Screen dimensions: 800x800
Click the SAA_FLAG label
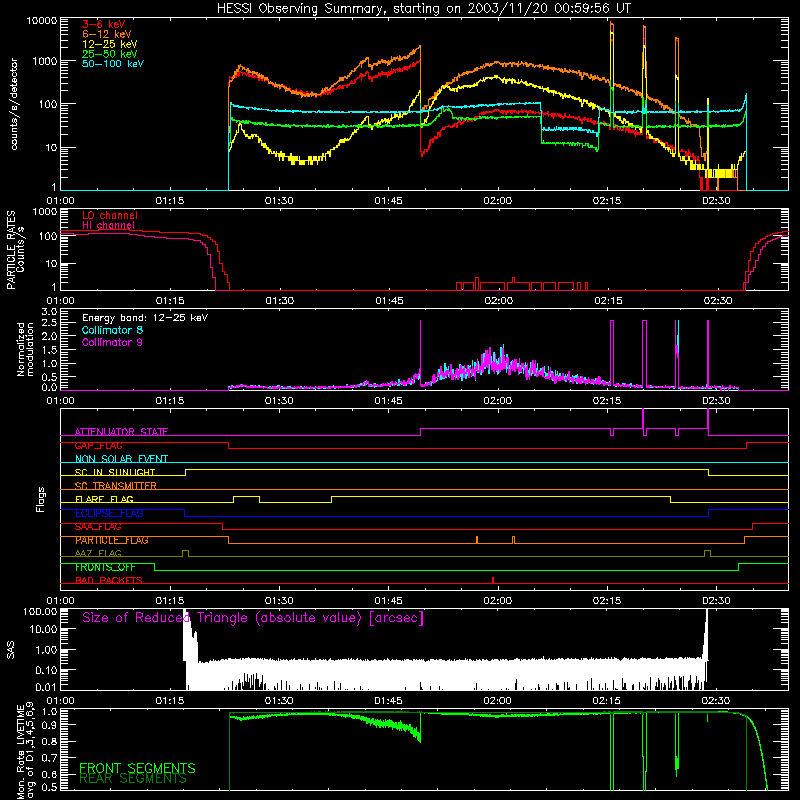pyautogui.click(x=98, y=526)
